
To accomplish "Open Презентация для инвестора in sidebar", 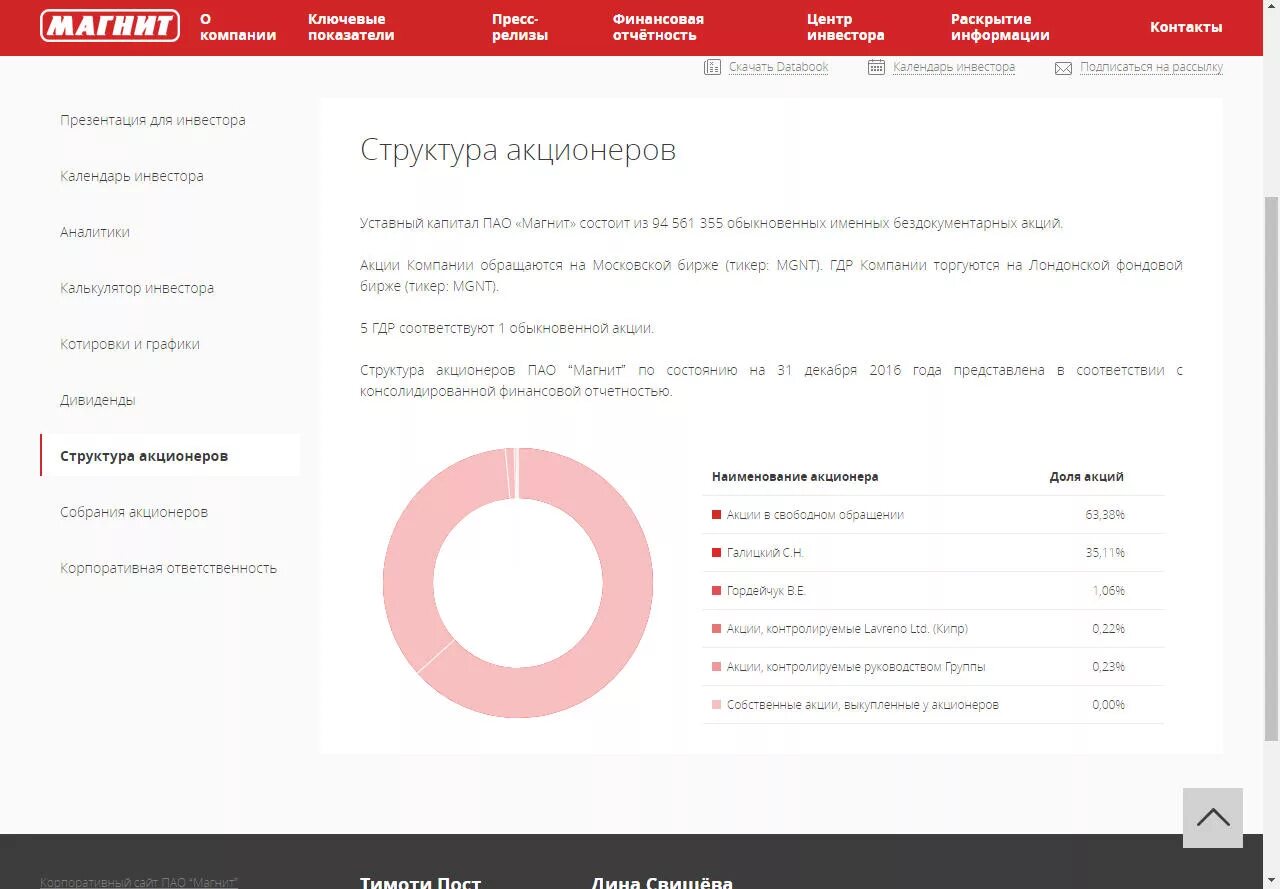I will [153, 120].
